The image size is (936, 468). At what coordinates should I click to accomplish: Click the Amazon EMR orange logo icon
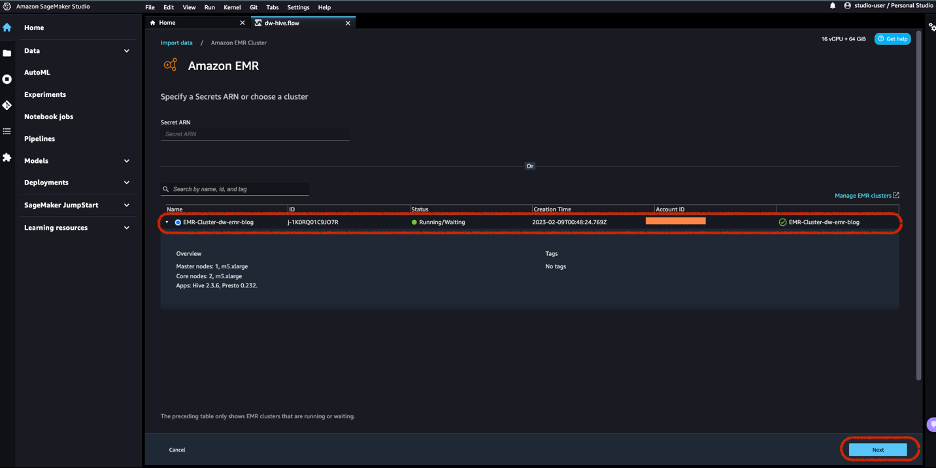coord(170,65)
